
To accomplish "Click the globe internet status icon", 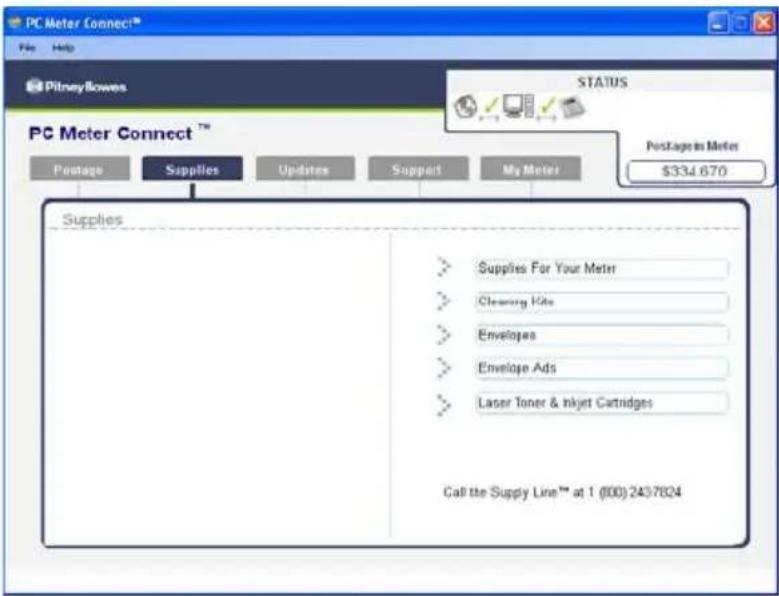I will (x=466, y=106).
